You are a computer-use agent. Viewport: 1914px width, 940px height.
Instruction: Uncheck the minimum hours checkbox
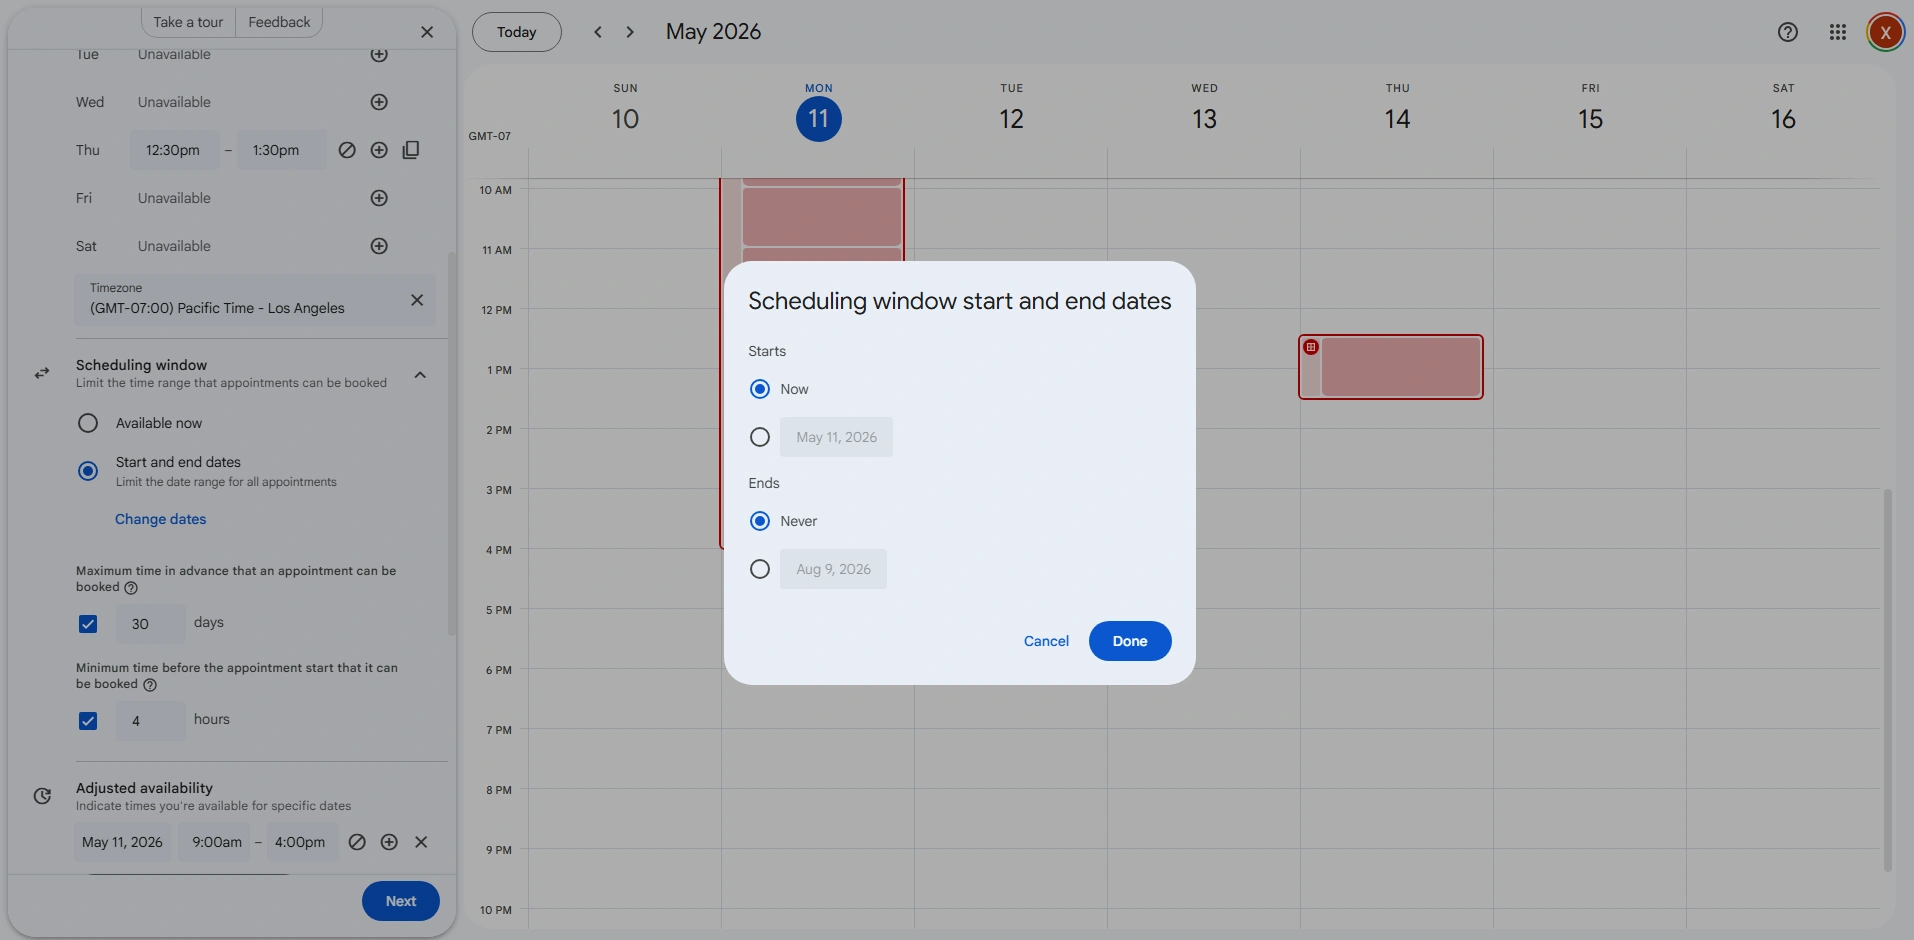[x=88, y=721]
